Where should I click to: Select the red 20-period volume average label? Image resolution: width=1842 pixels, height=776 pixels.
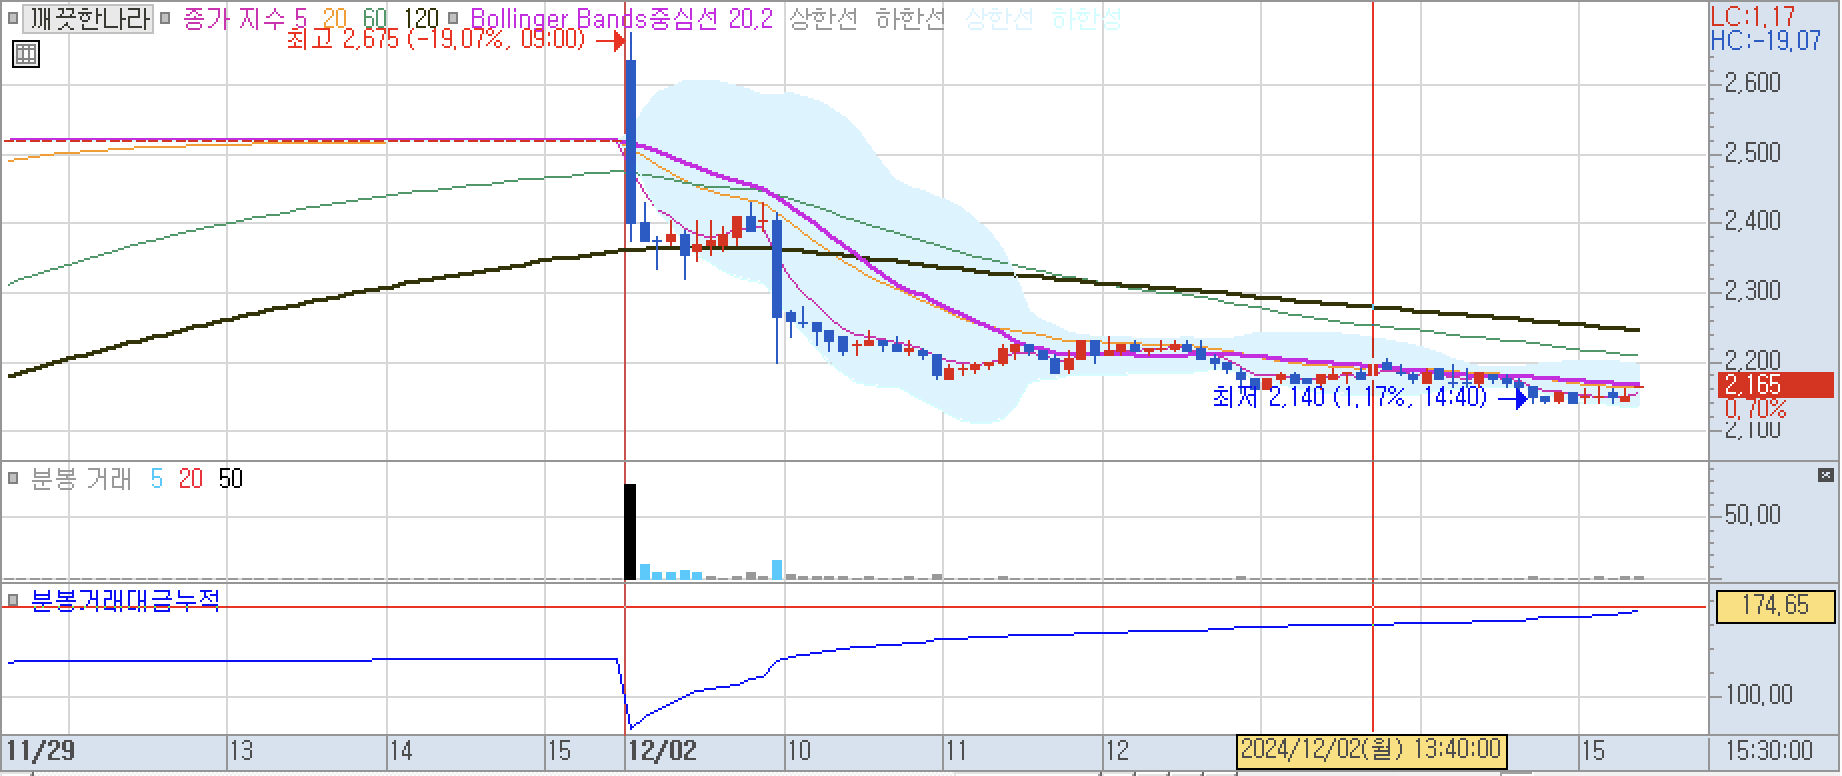pos(191,479)
